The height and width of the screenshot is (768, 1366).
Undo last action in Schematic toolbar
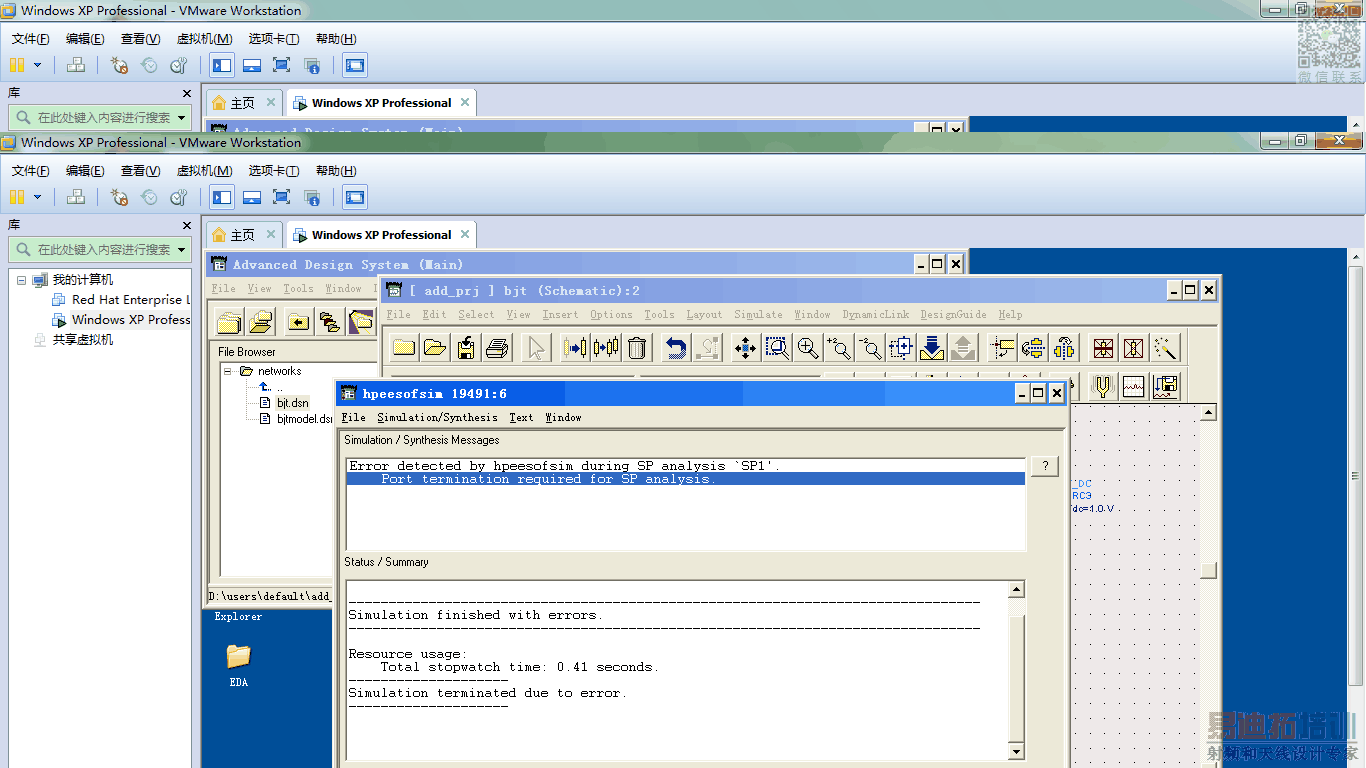676,348
